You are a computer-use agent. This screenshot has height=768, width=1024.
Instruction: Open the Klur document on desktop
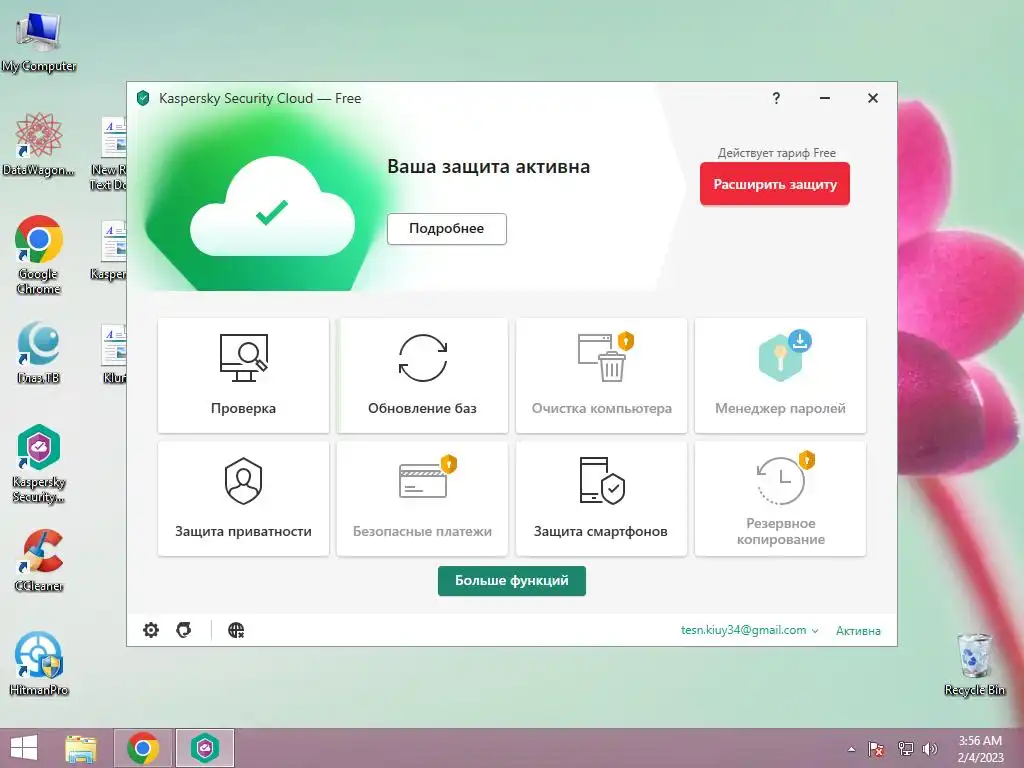tap(114, 354)
